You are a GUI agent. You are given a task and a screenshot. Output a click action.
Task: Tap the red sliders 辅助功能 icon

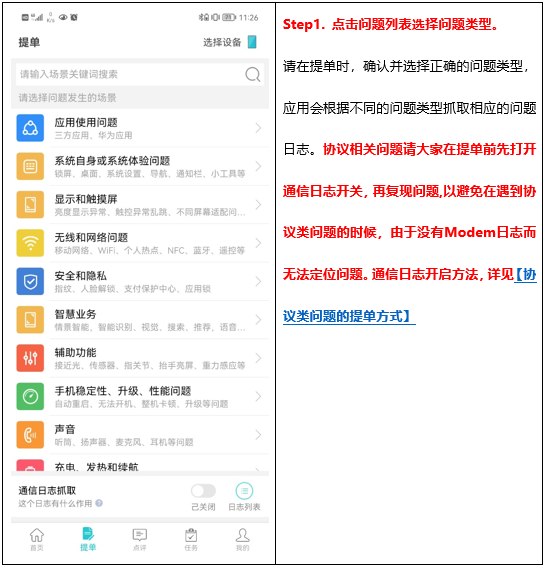(30, 358)
